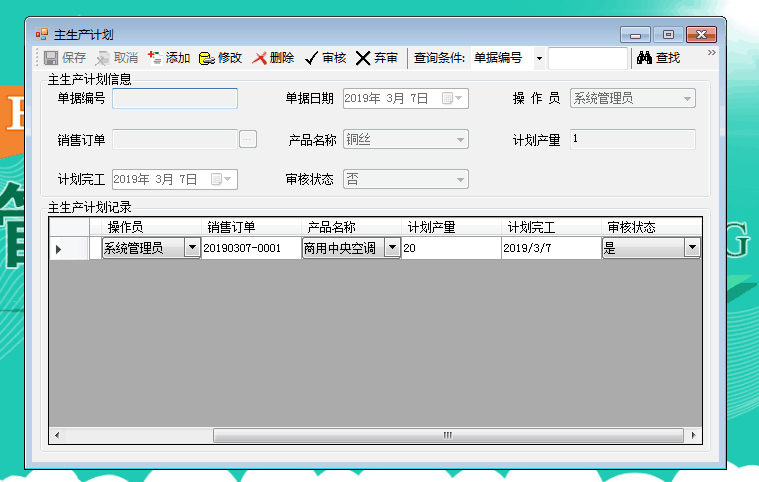Expand the toolbar overflow chevron
The image size is (759, 482).
[712, 52]
